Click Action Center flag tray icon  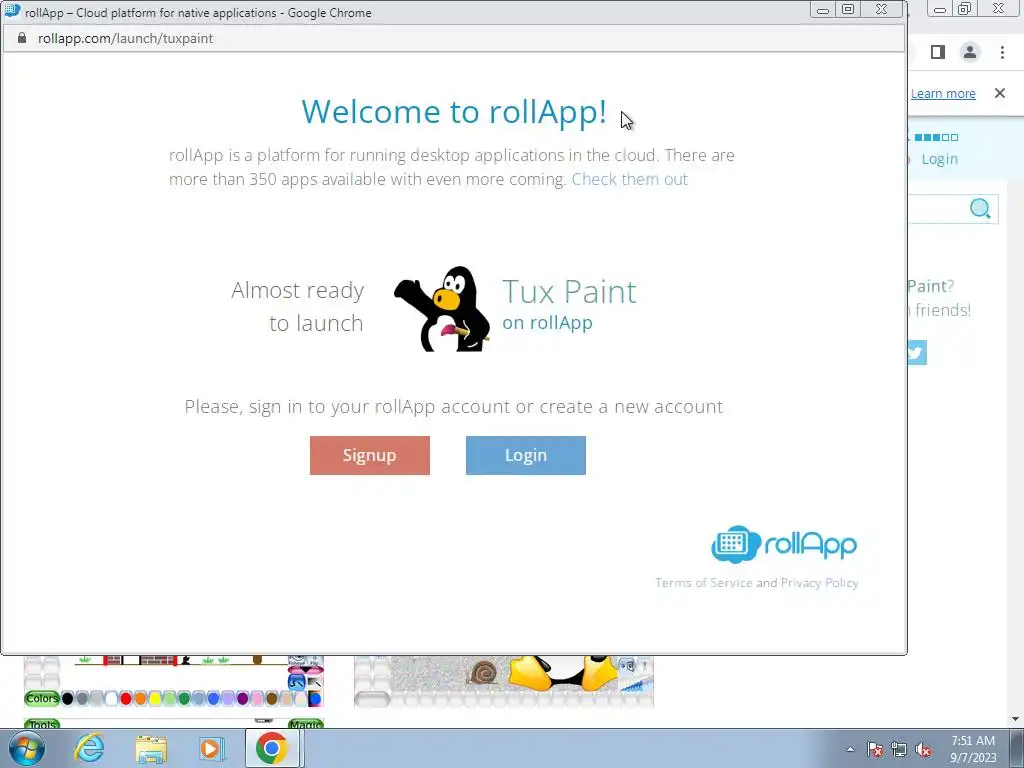pyautogui.click(x=875, y=749)
